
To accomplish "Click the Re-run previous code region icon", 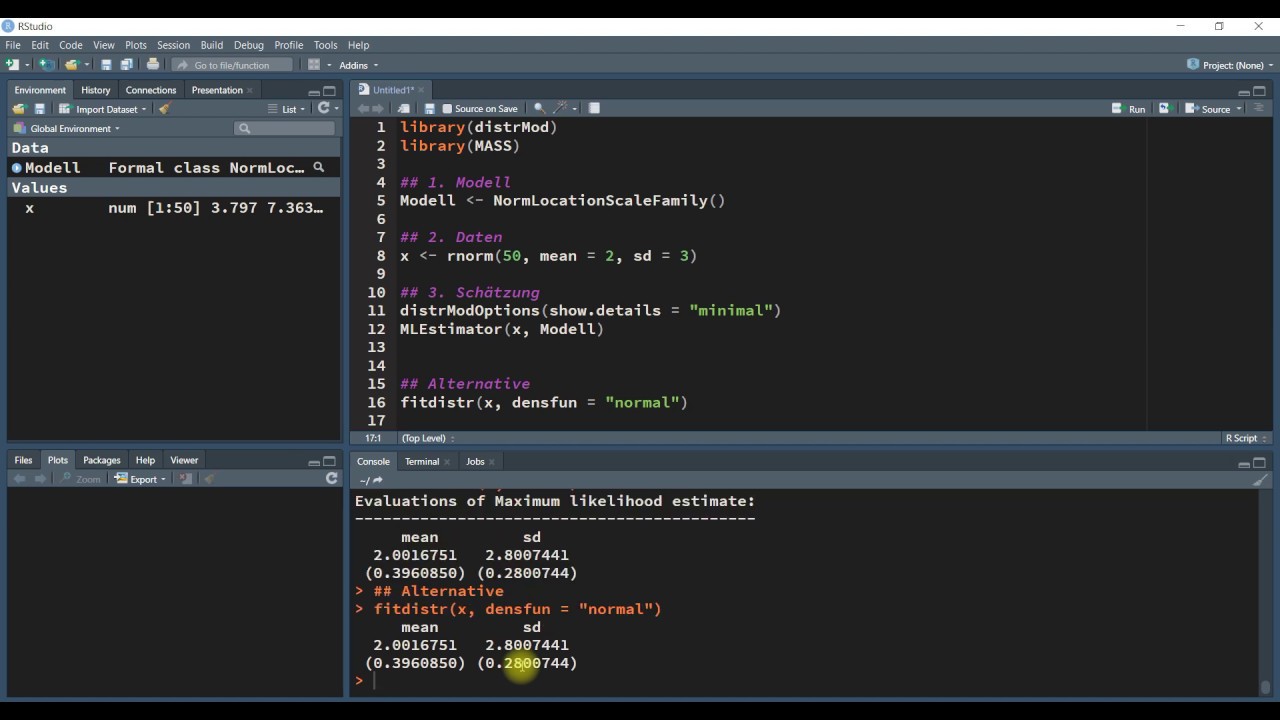I will [1164, 108].
